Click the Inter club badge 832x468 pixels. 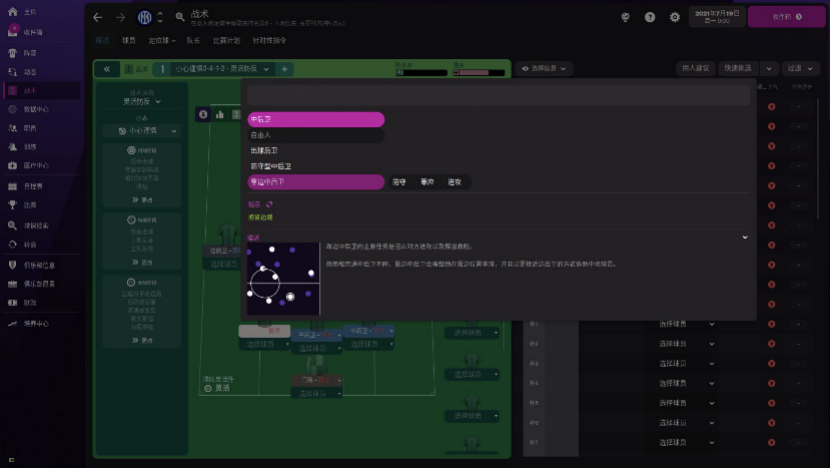144,18
